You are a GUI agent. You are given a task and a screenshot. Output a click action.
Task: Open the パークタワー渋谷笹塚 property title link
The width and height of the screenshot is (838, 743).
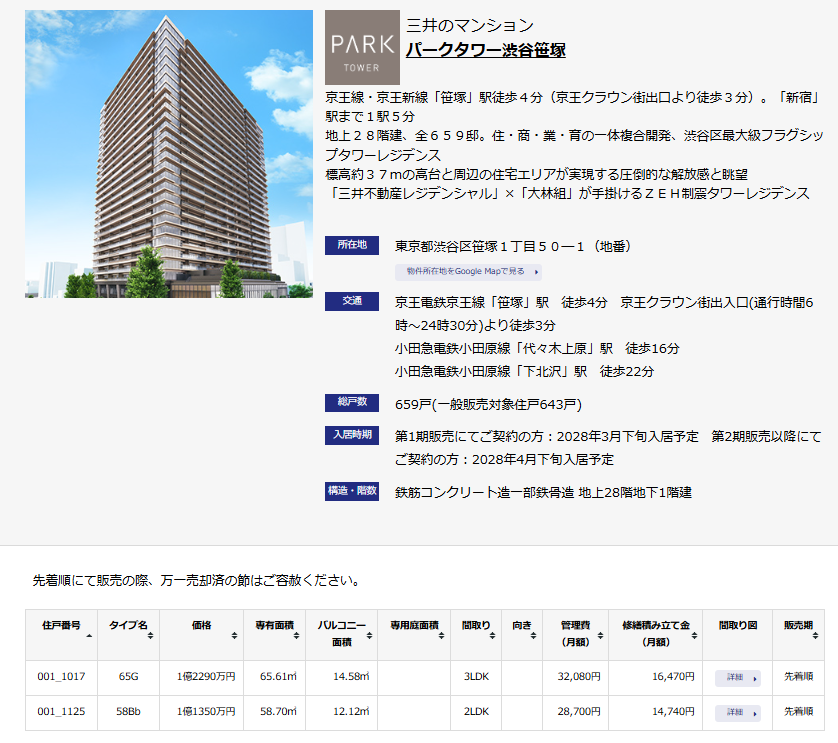tap(485, 50)
